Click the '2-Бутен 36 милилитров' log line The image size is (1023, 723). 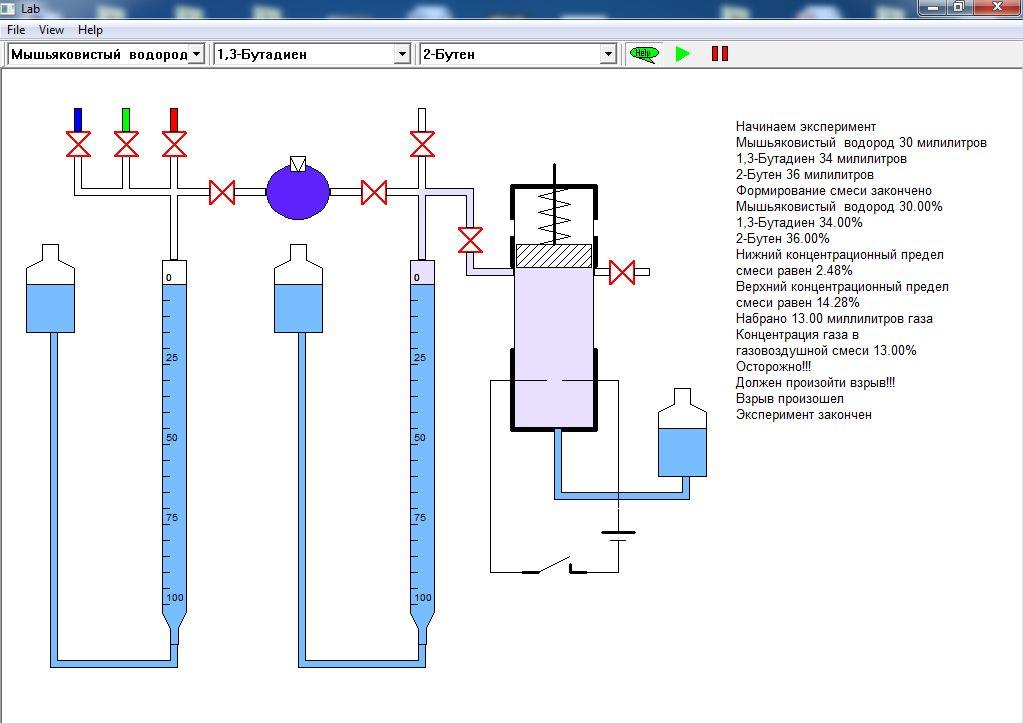tap(804, 174)
